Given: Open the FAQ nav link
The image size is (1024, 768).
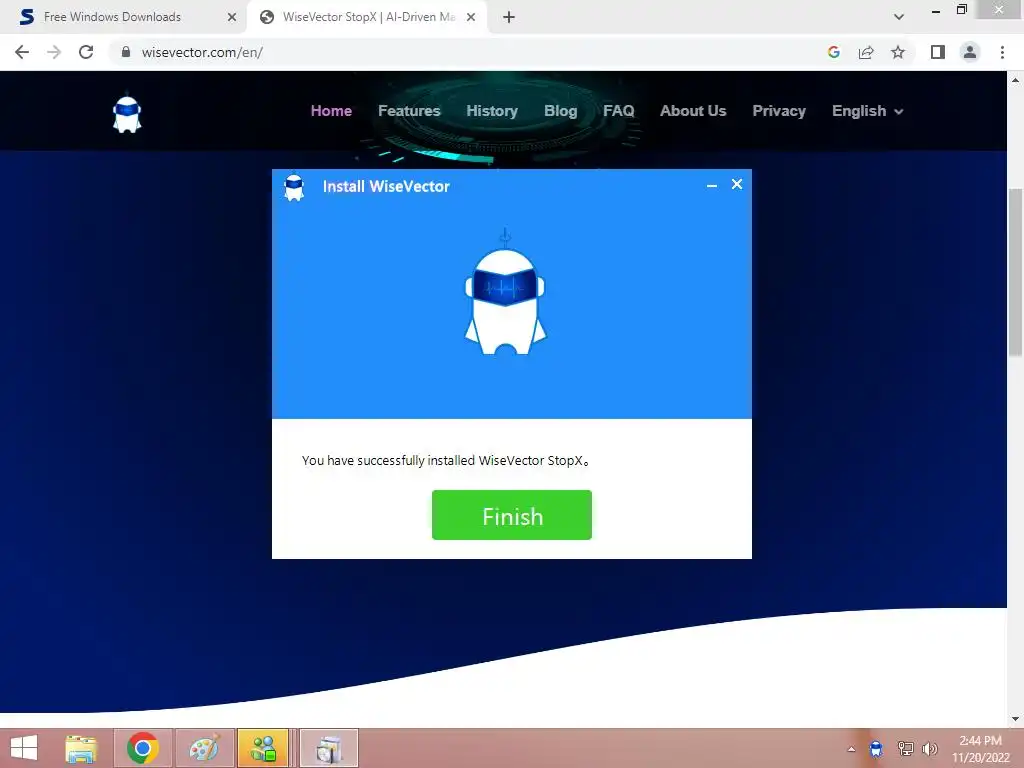Looking at the screenshot, I should pyautogui.click(x=618, y=111).
